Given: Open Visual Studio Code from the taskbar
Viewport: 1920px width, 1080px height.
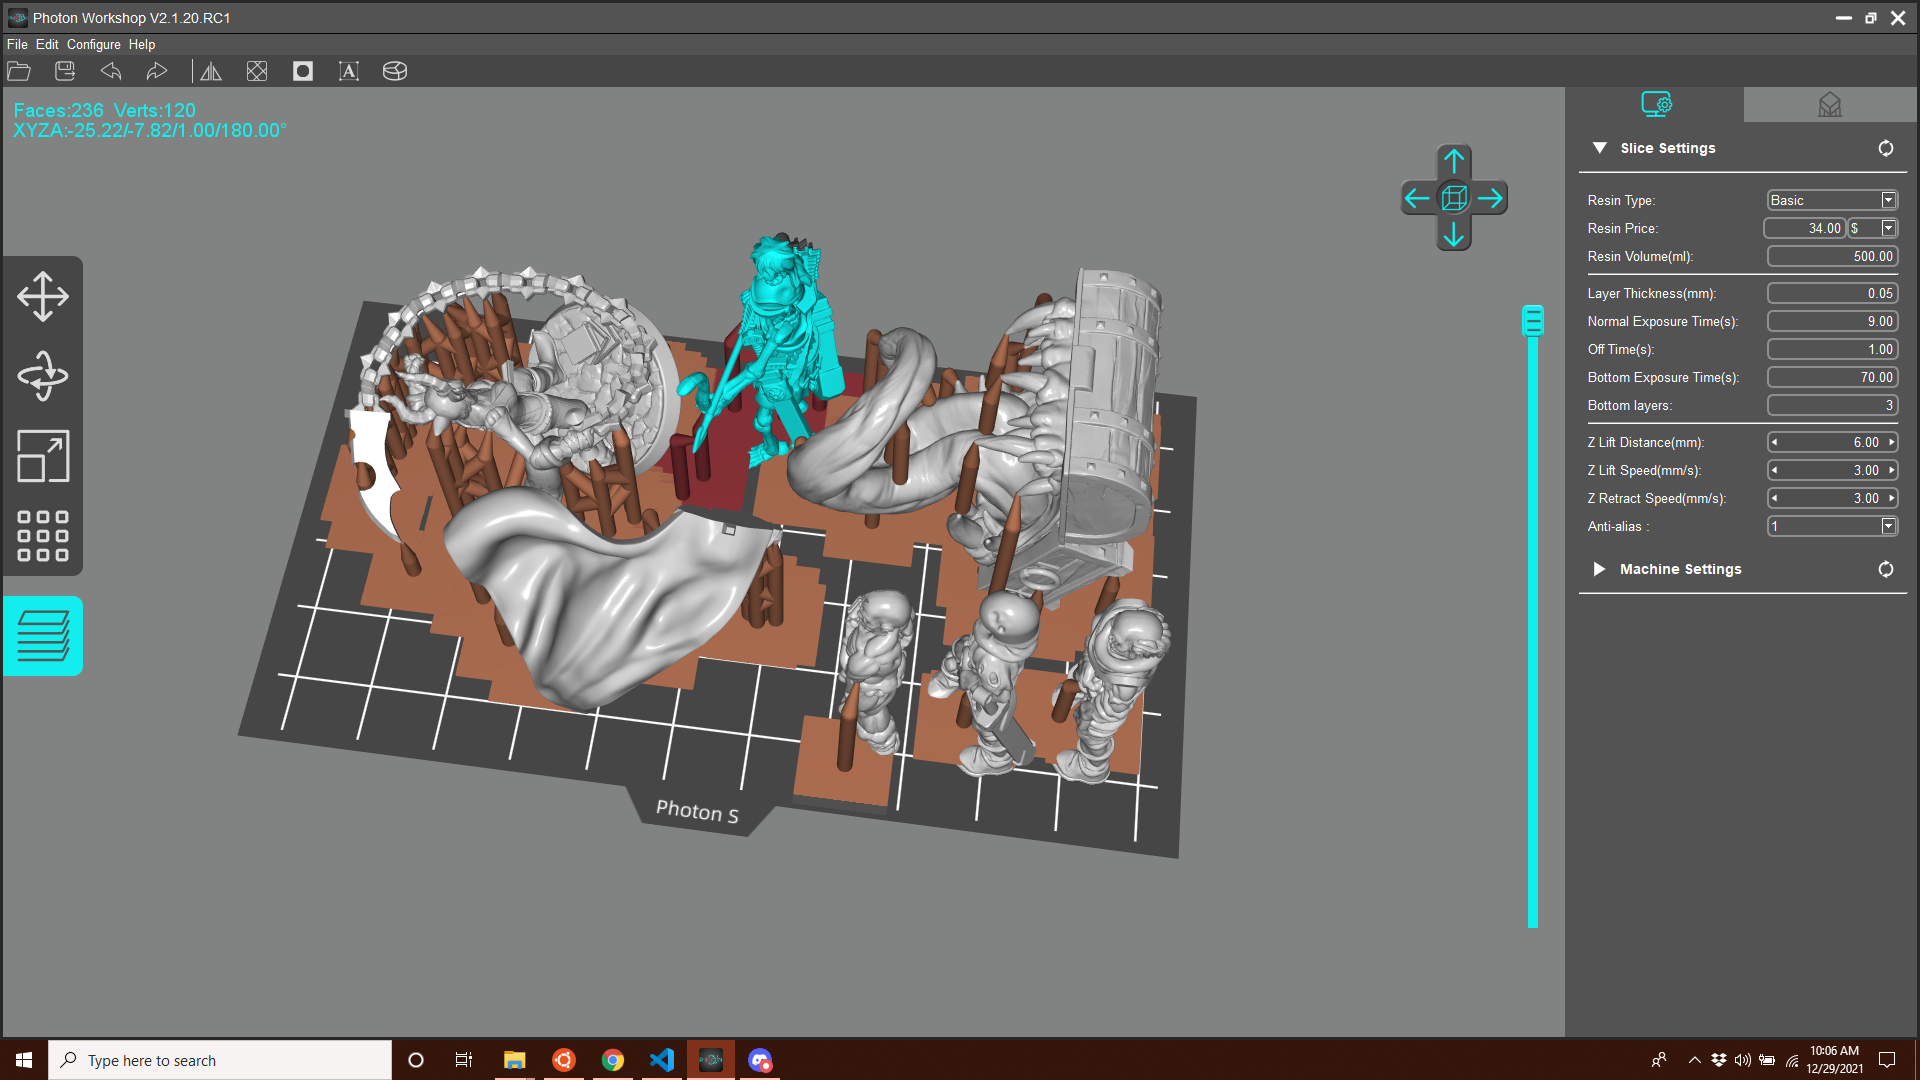Looking at the screenshot, I should pos(661,1060).
